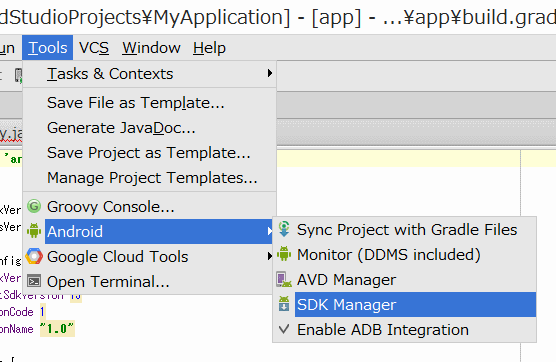Click the Monitor DDMS android icon
The image size is (556, 362).
[x=284, y=254]
